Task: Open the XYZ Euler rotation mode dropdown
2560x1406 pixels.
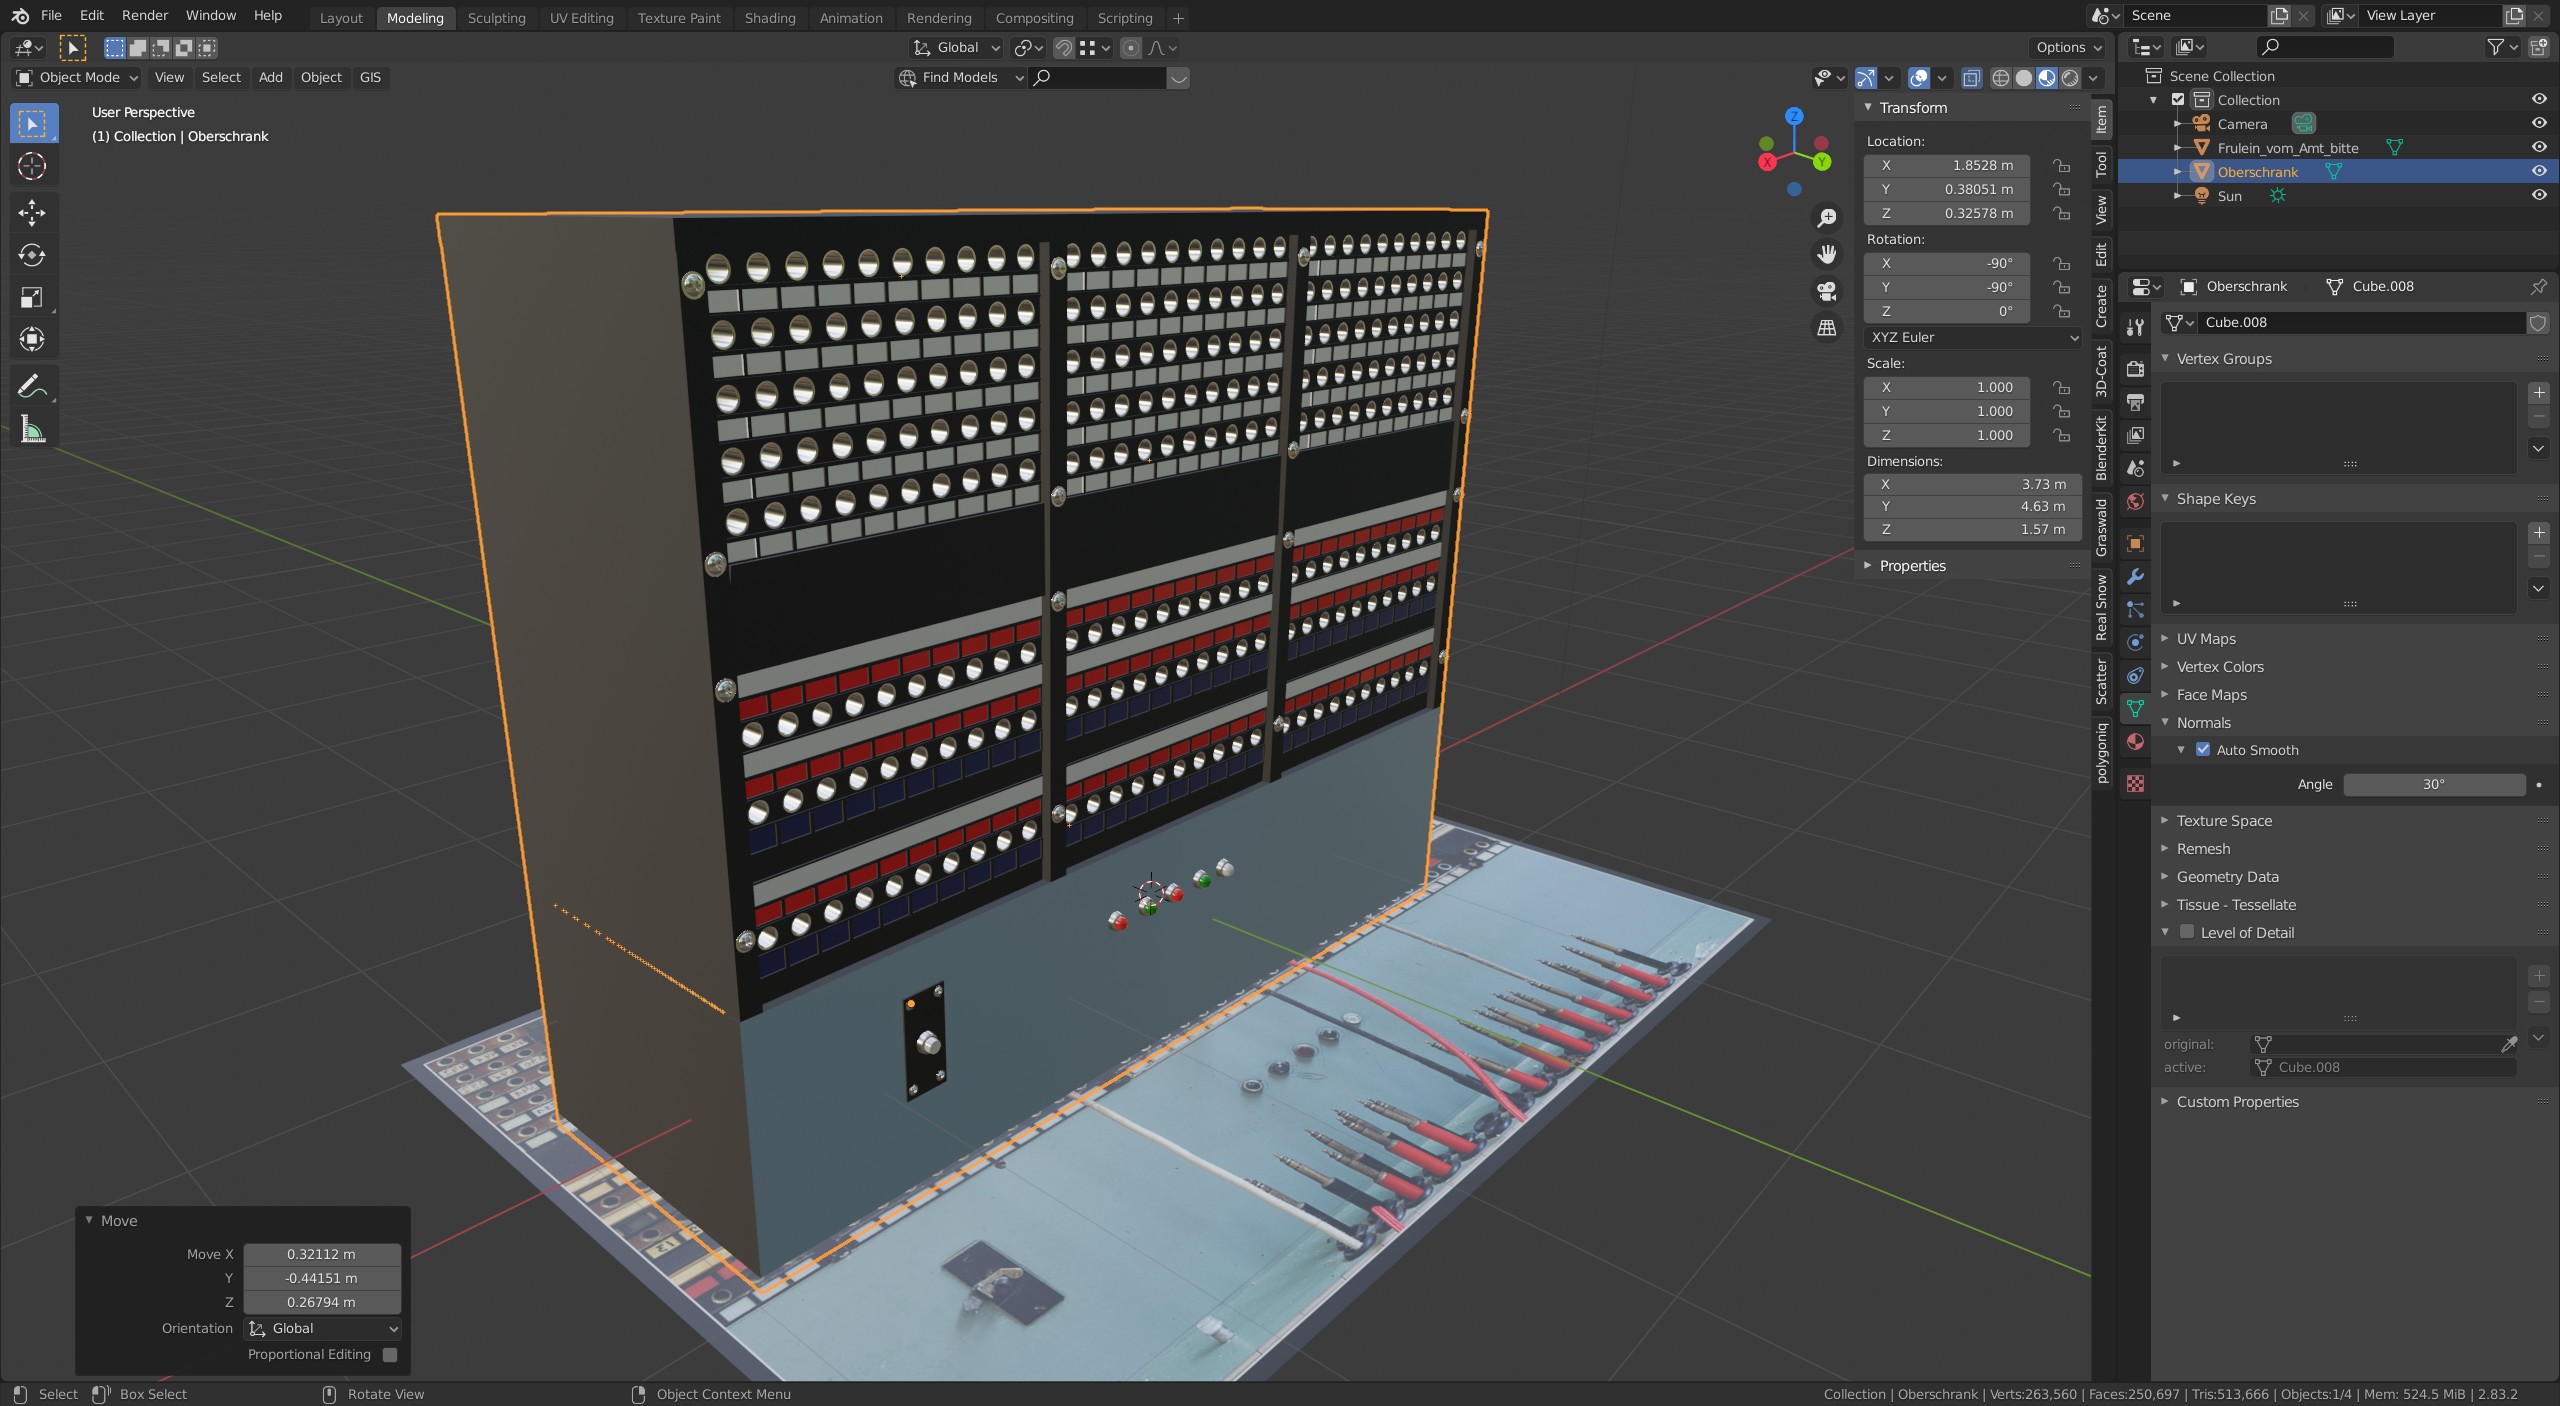Action: click(x=1972, y=338)
